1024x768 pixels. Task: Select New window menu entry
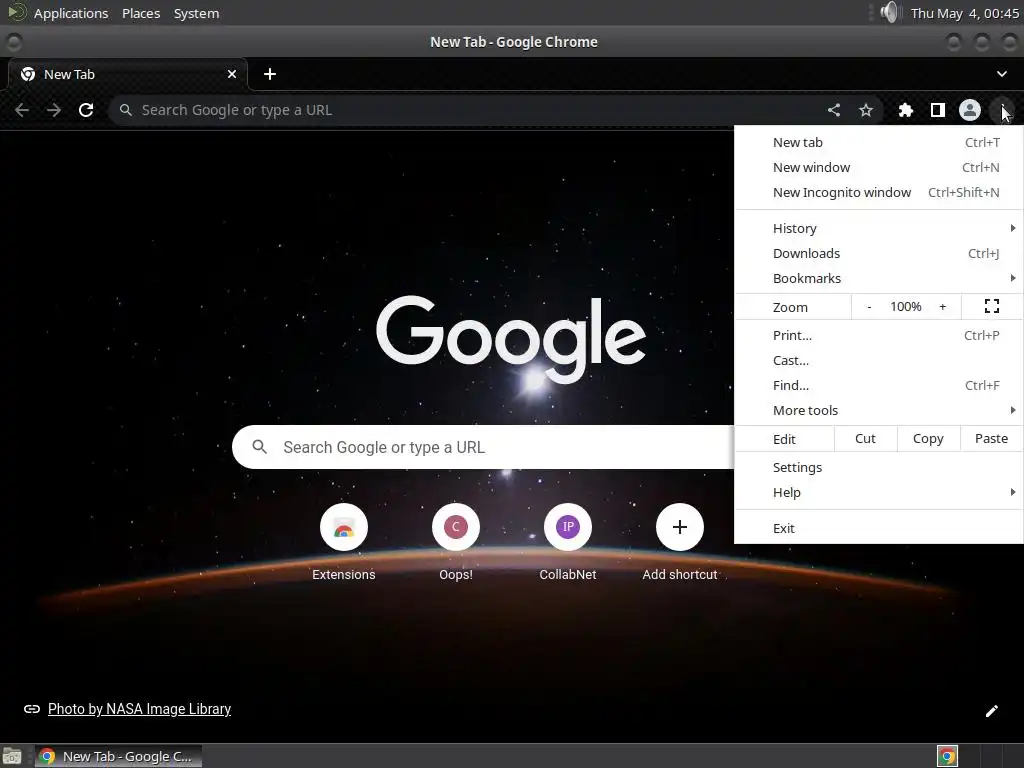point(878,167)
